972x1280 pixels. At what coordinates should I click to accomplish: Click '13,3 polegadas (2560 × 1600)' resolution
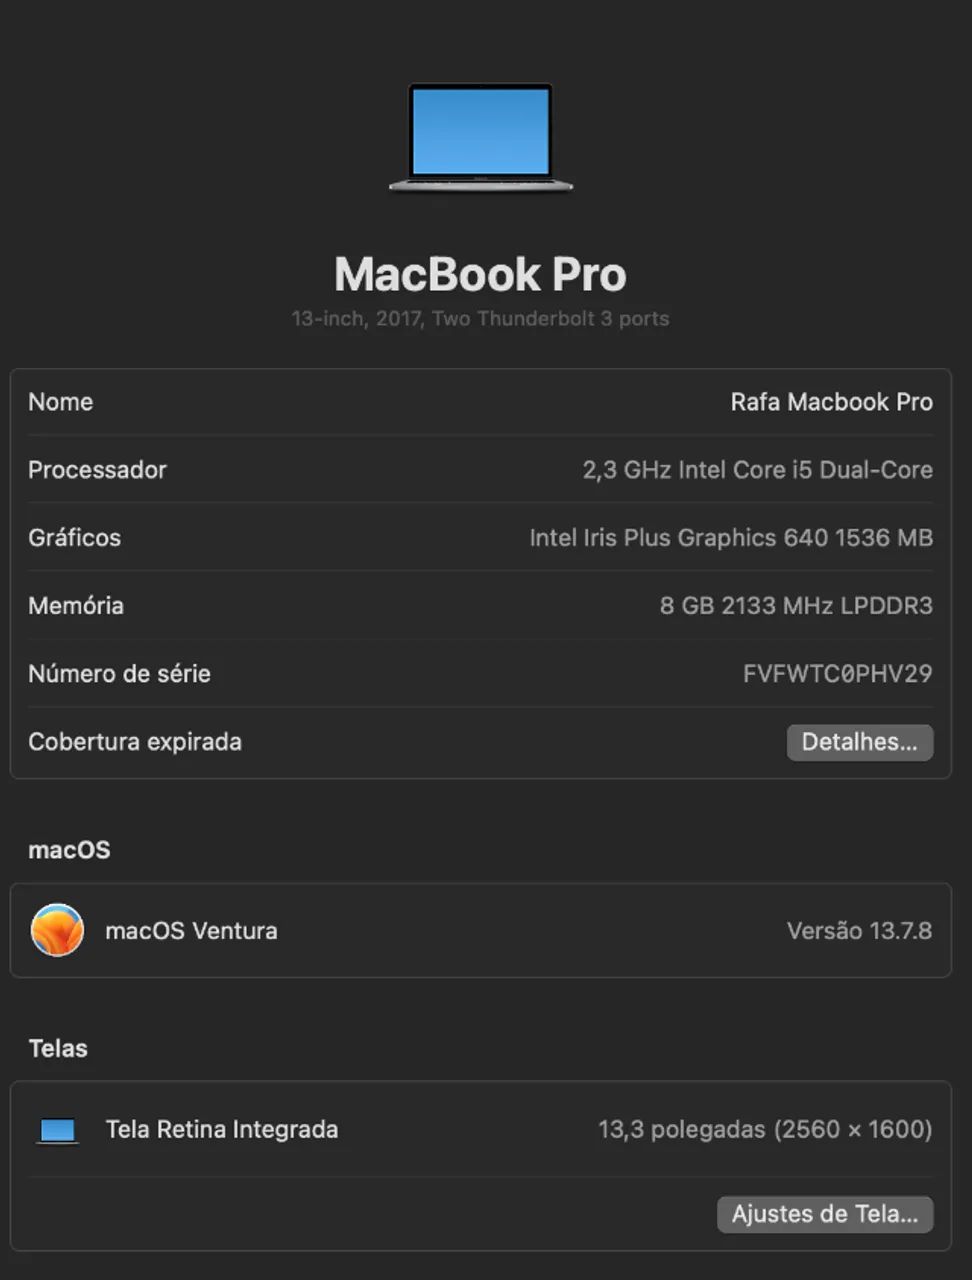coord(765,1130)
